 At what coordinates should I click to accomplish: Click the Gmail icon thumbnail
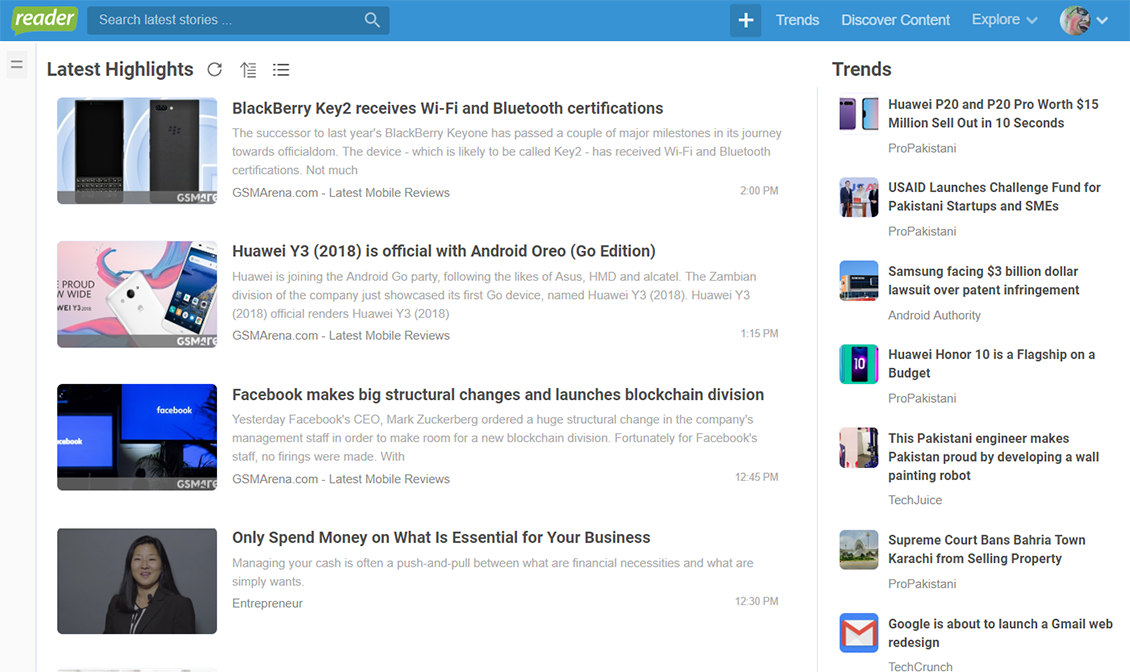tap(859, 633)
